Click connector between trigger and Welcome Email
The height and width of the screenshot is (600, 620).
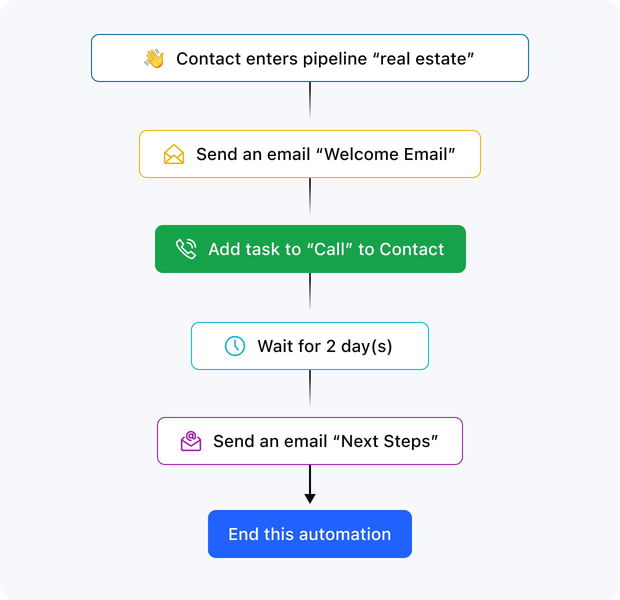pos(310,100)
